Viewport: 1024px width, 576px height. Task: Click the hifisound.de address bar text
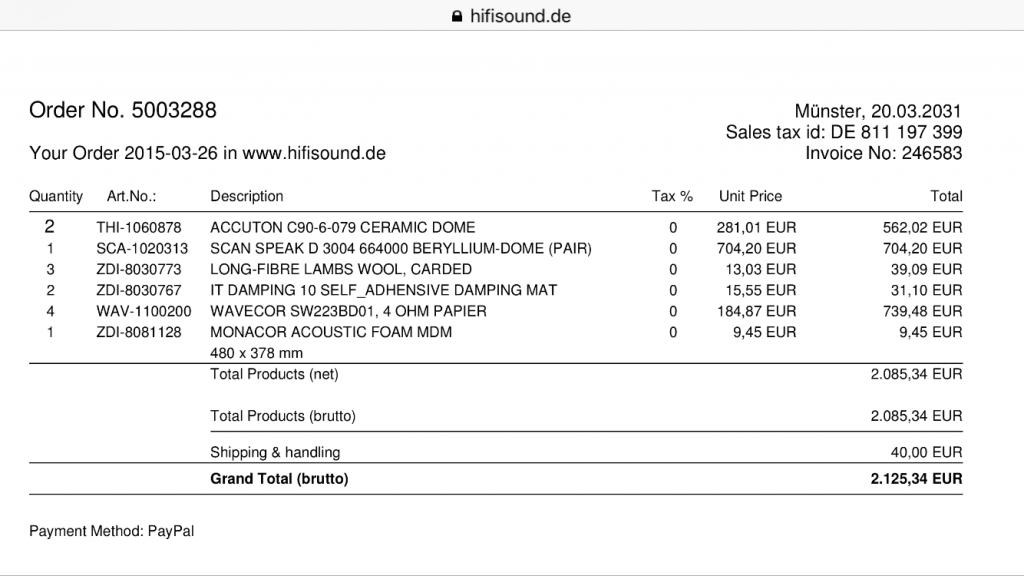coord(520,16)
